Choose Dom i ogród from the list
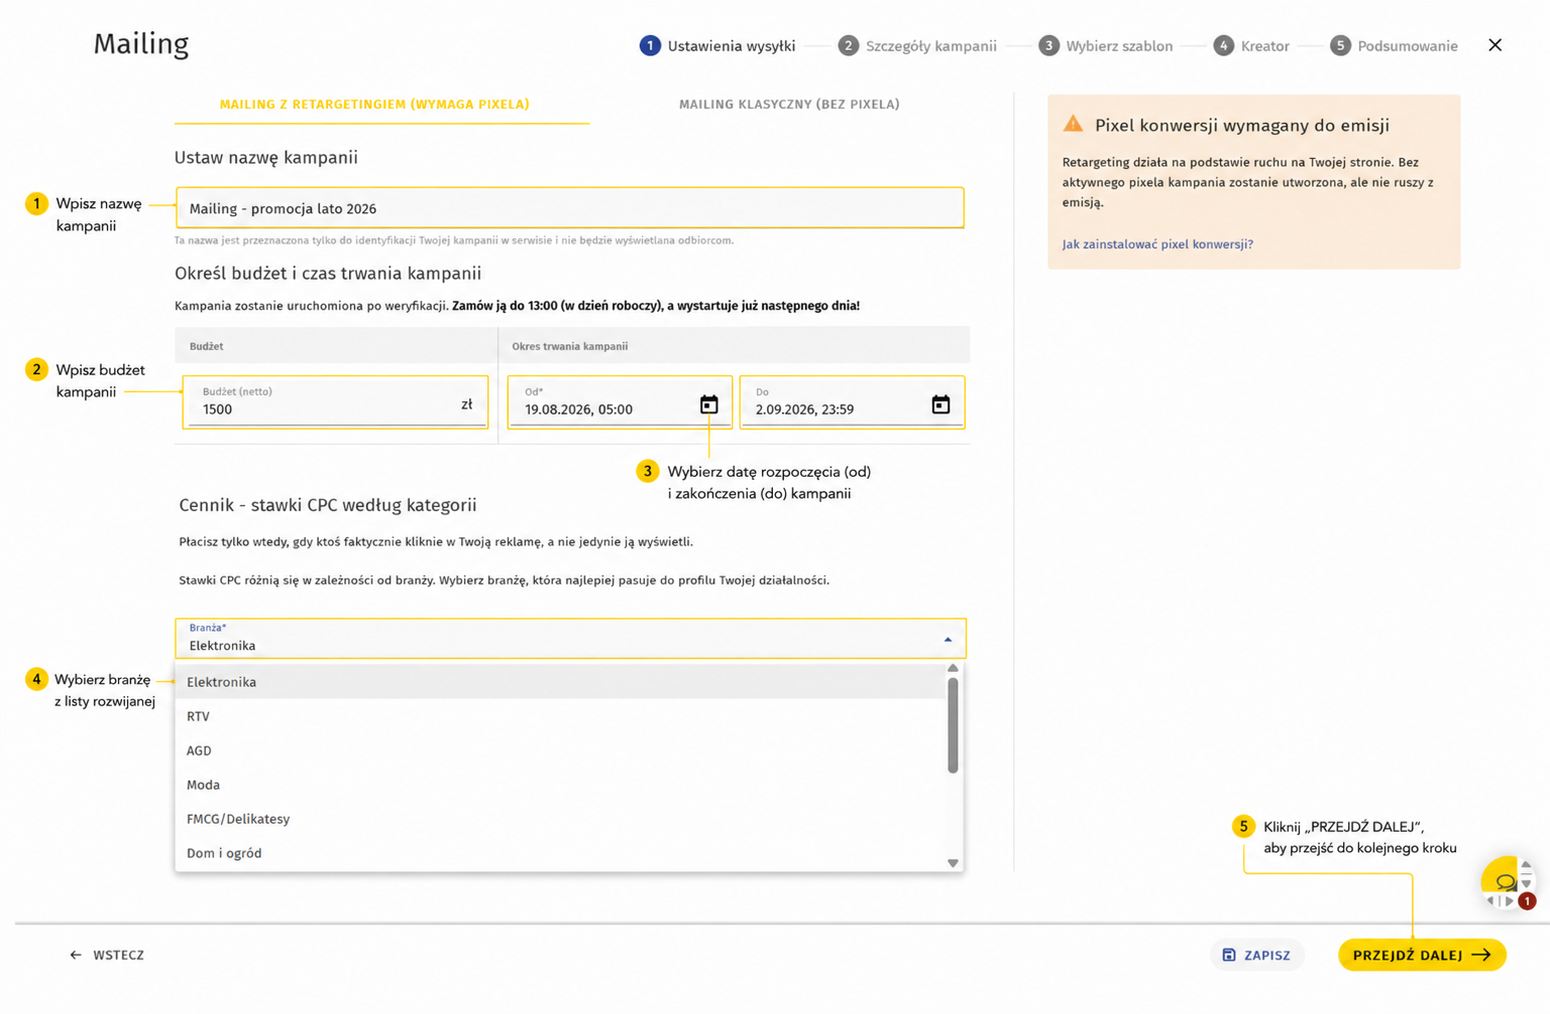The width and height of the screenshot is (1550, 1014). click(x=560, y=852)
